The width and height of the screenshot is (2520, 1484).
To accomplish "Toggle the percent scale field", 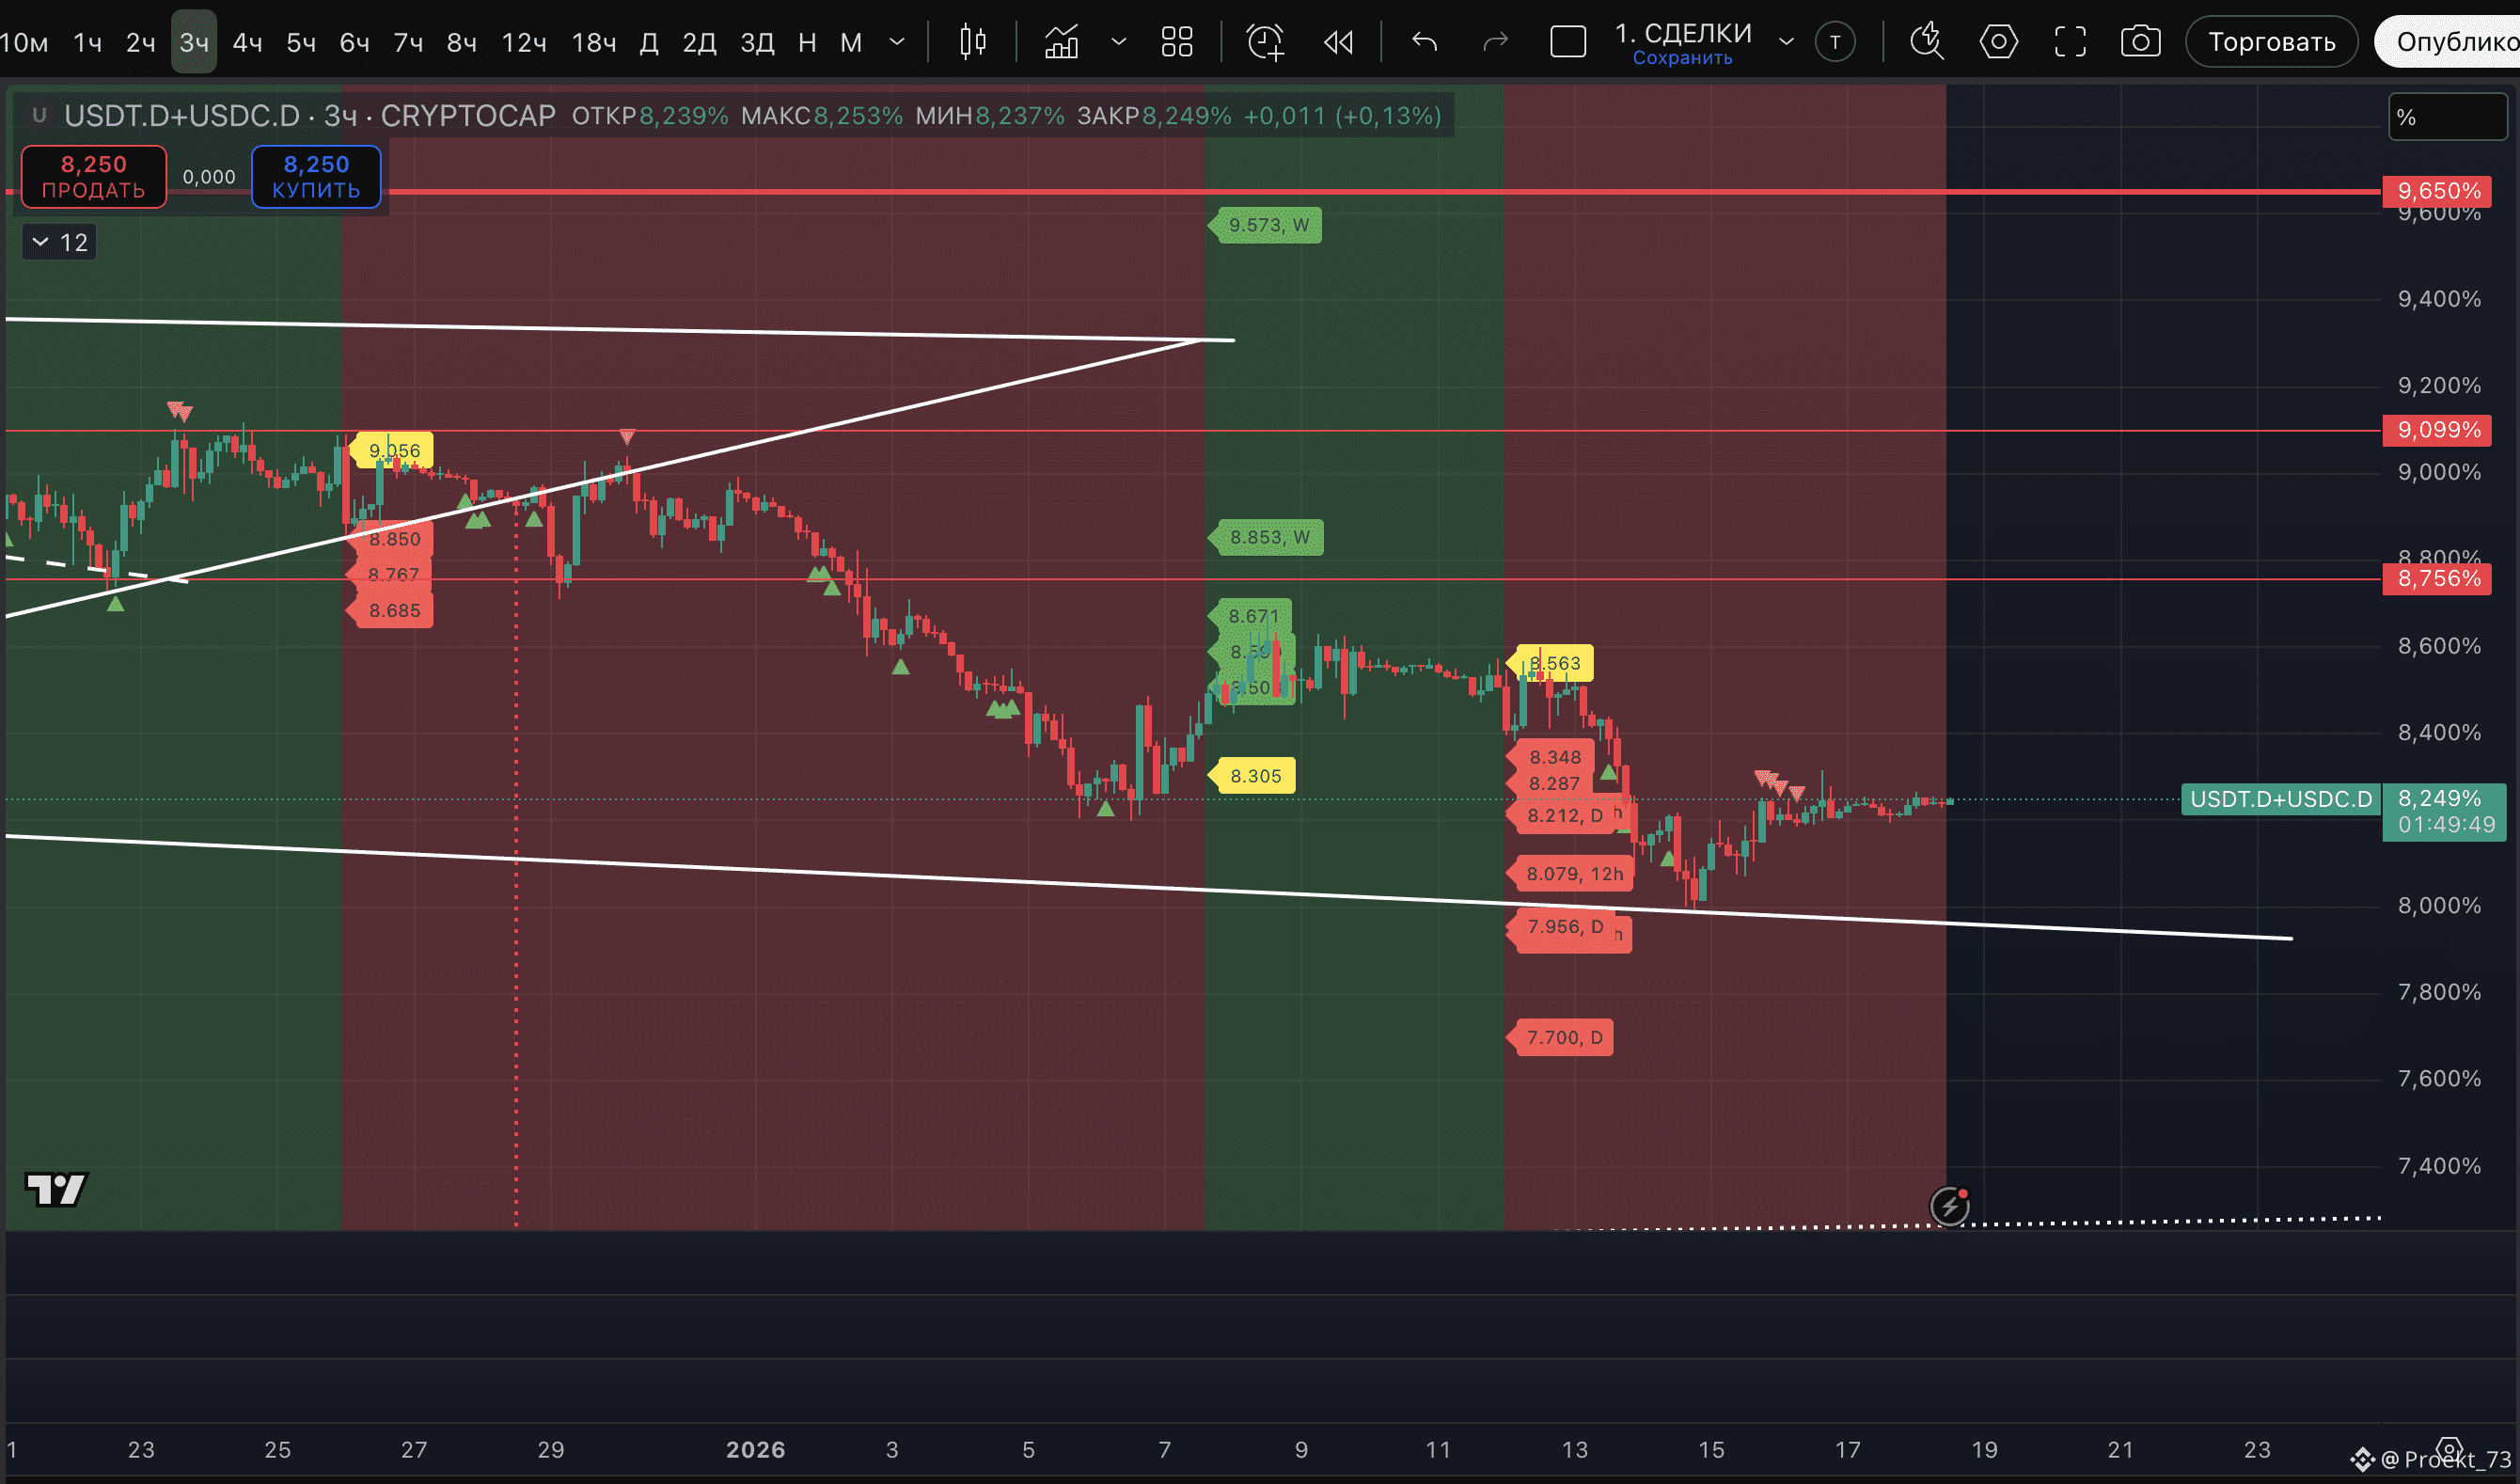I will click(x=2446, y=117).
